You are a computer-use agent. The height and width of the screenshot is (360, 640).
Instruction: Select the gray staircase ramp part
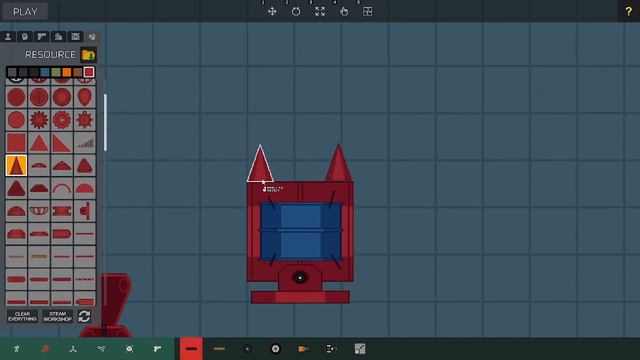point(85,143)
